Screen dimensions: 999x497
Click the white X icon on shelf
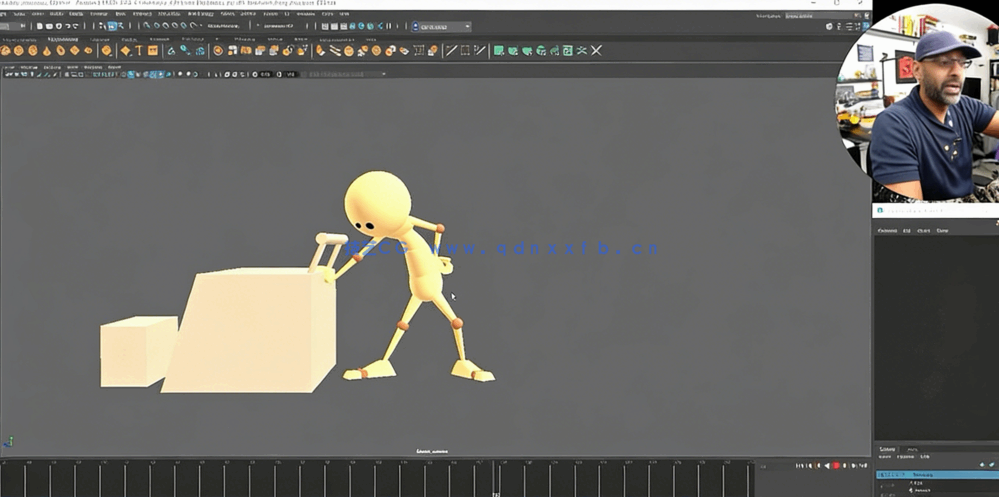[x=596, y=50]
